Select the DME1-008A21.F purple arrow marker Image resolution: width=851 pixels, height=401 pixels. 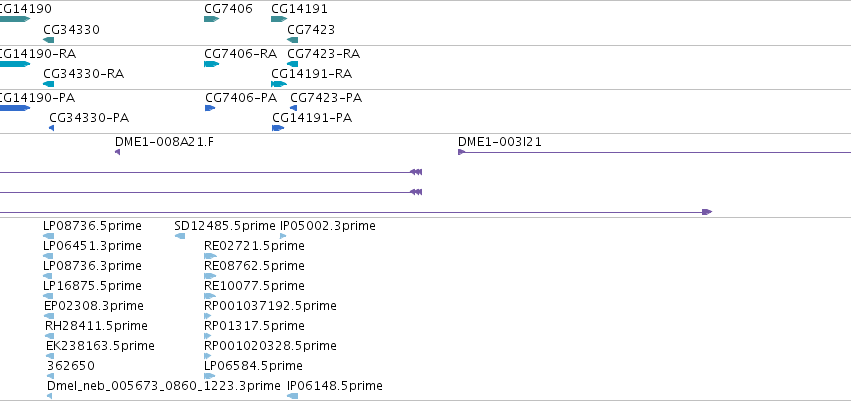click(117, 152)
